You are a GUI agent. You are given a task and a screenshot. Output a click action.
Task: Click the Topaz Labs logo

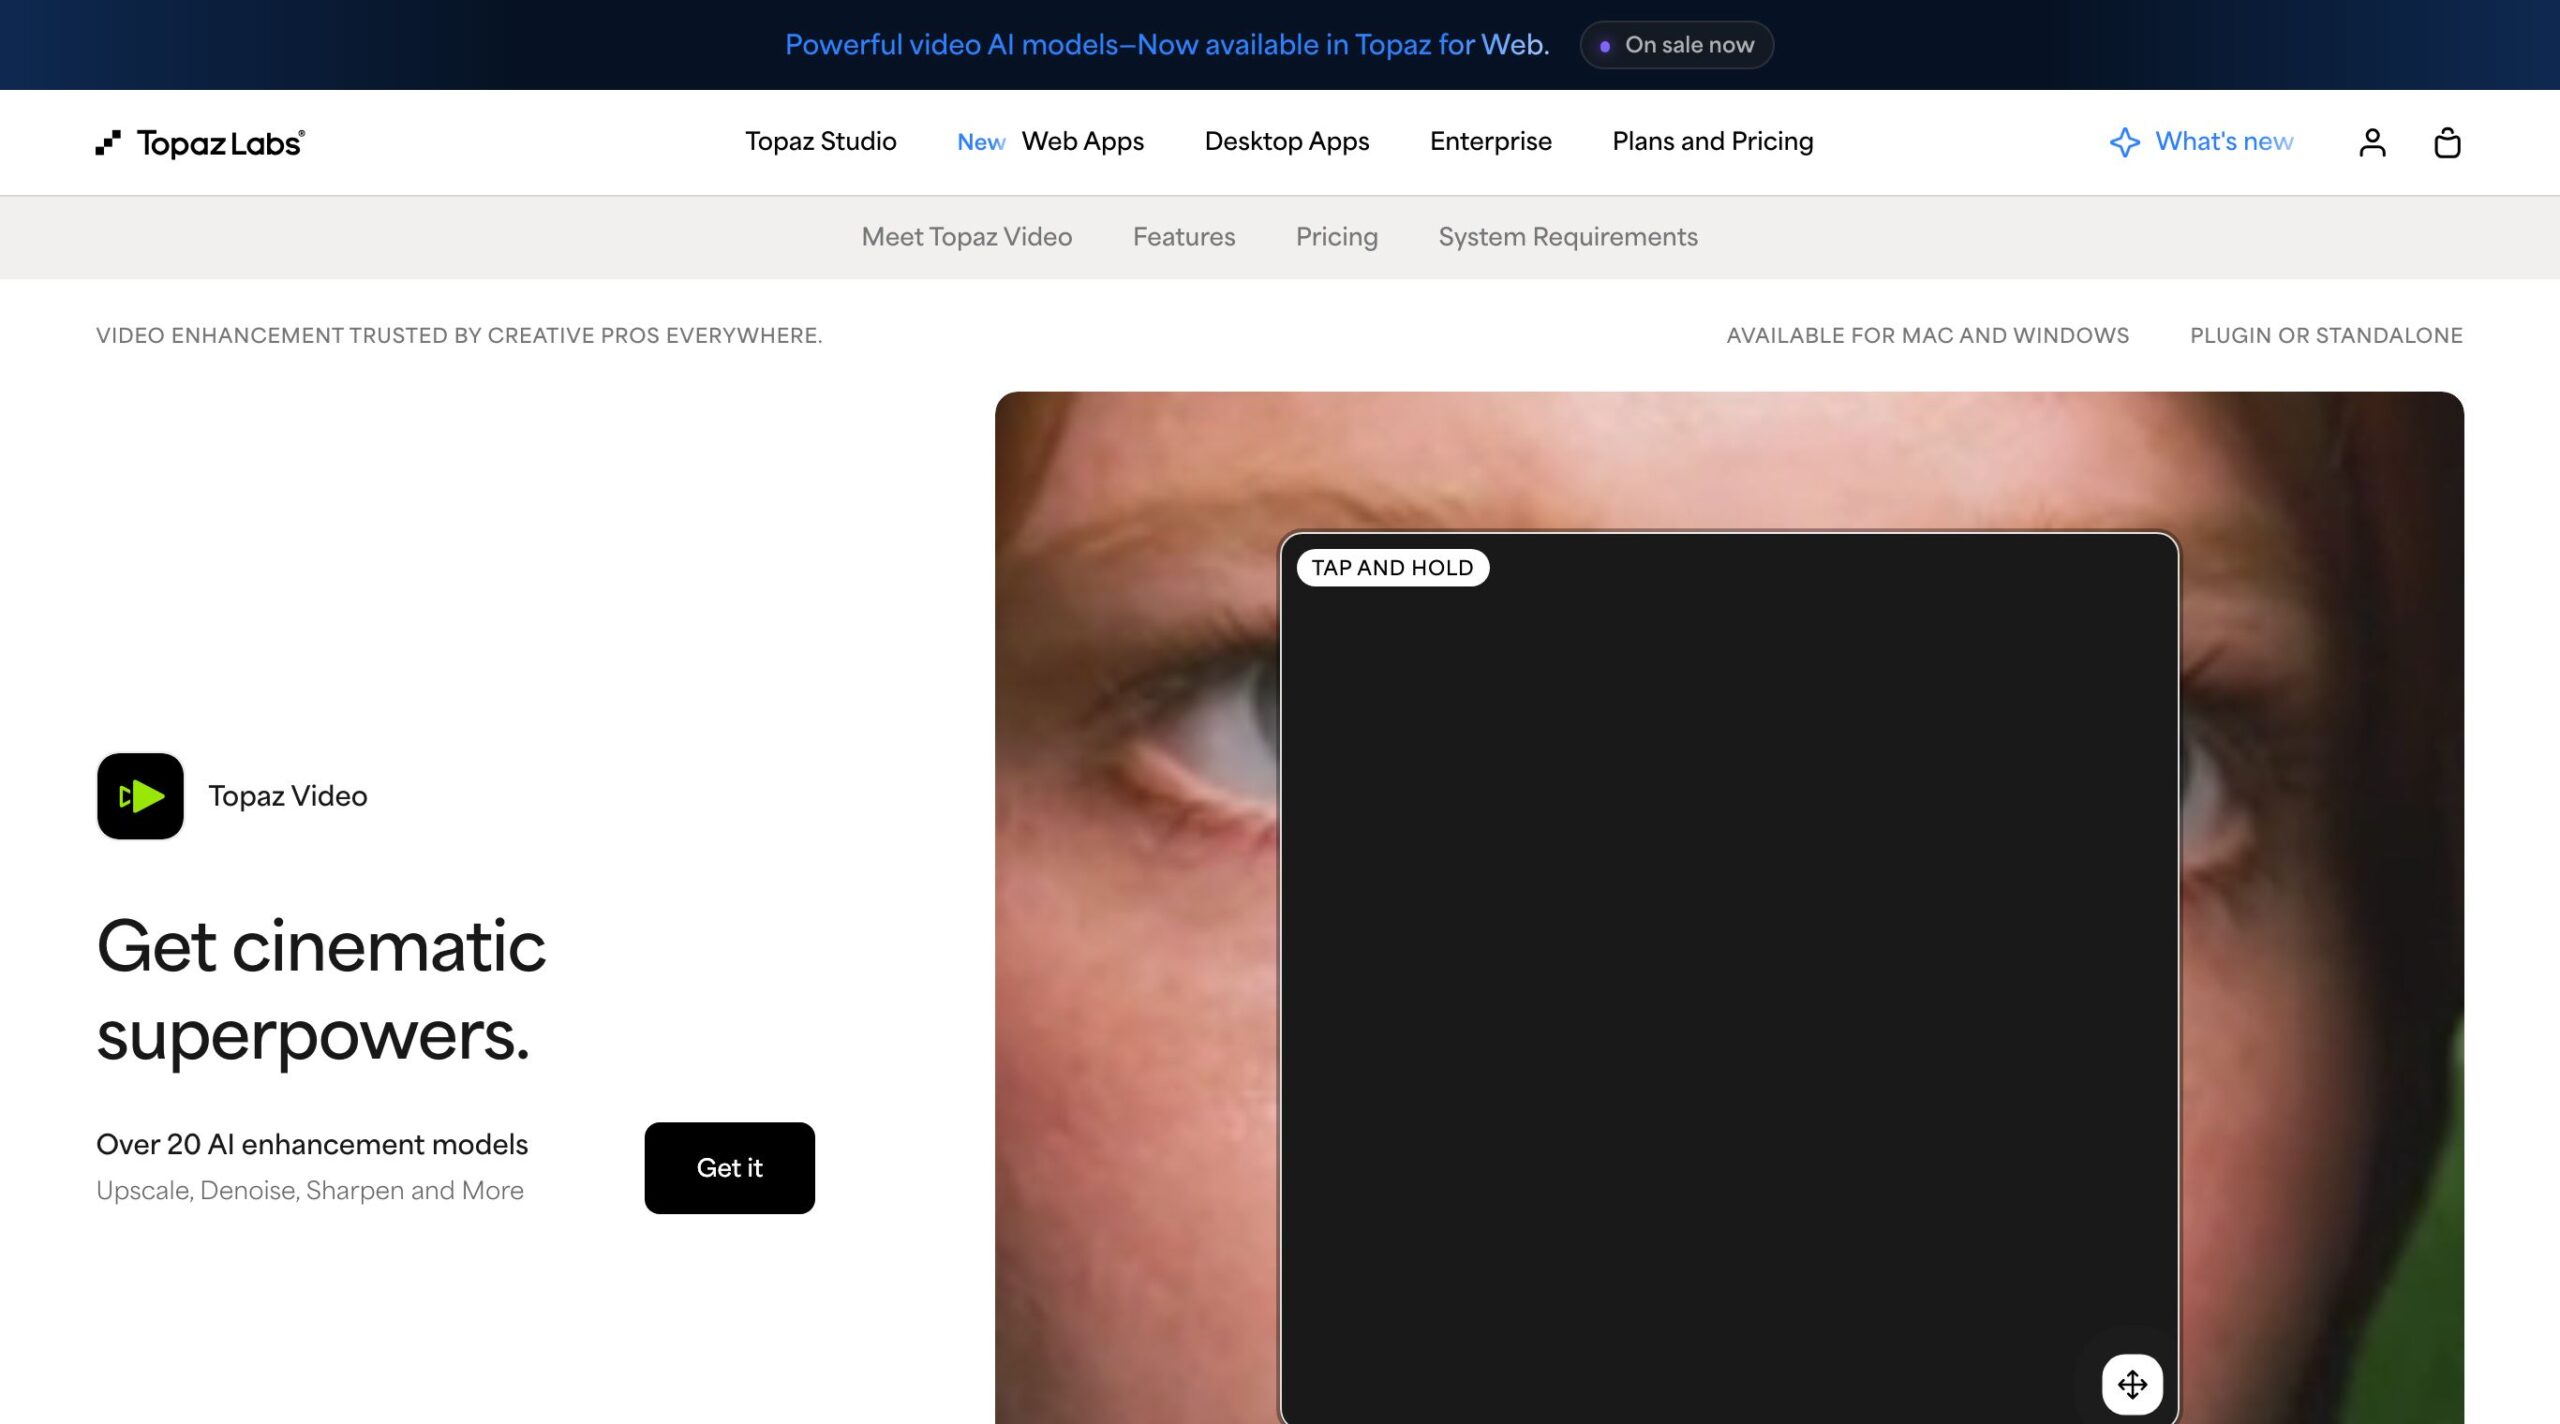coord(200,143)
